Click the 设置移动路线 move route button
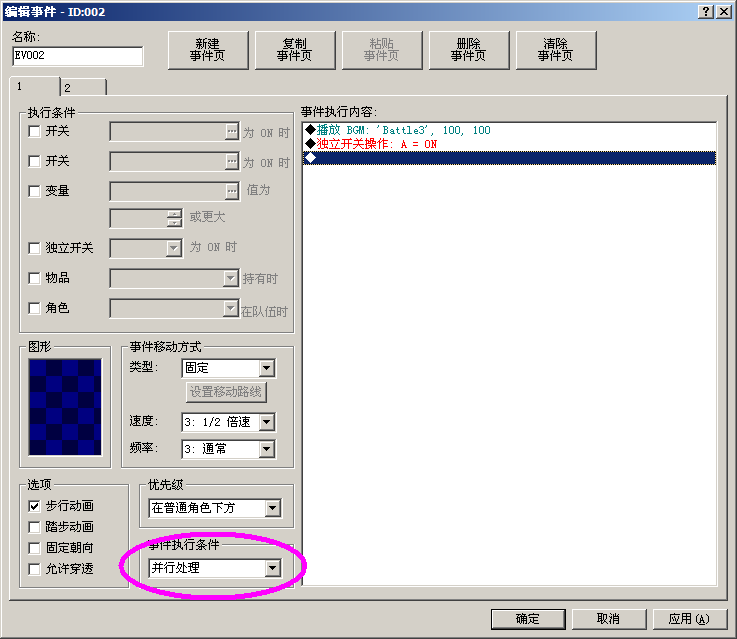 tap(226, 392)
